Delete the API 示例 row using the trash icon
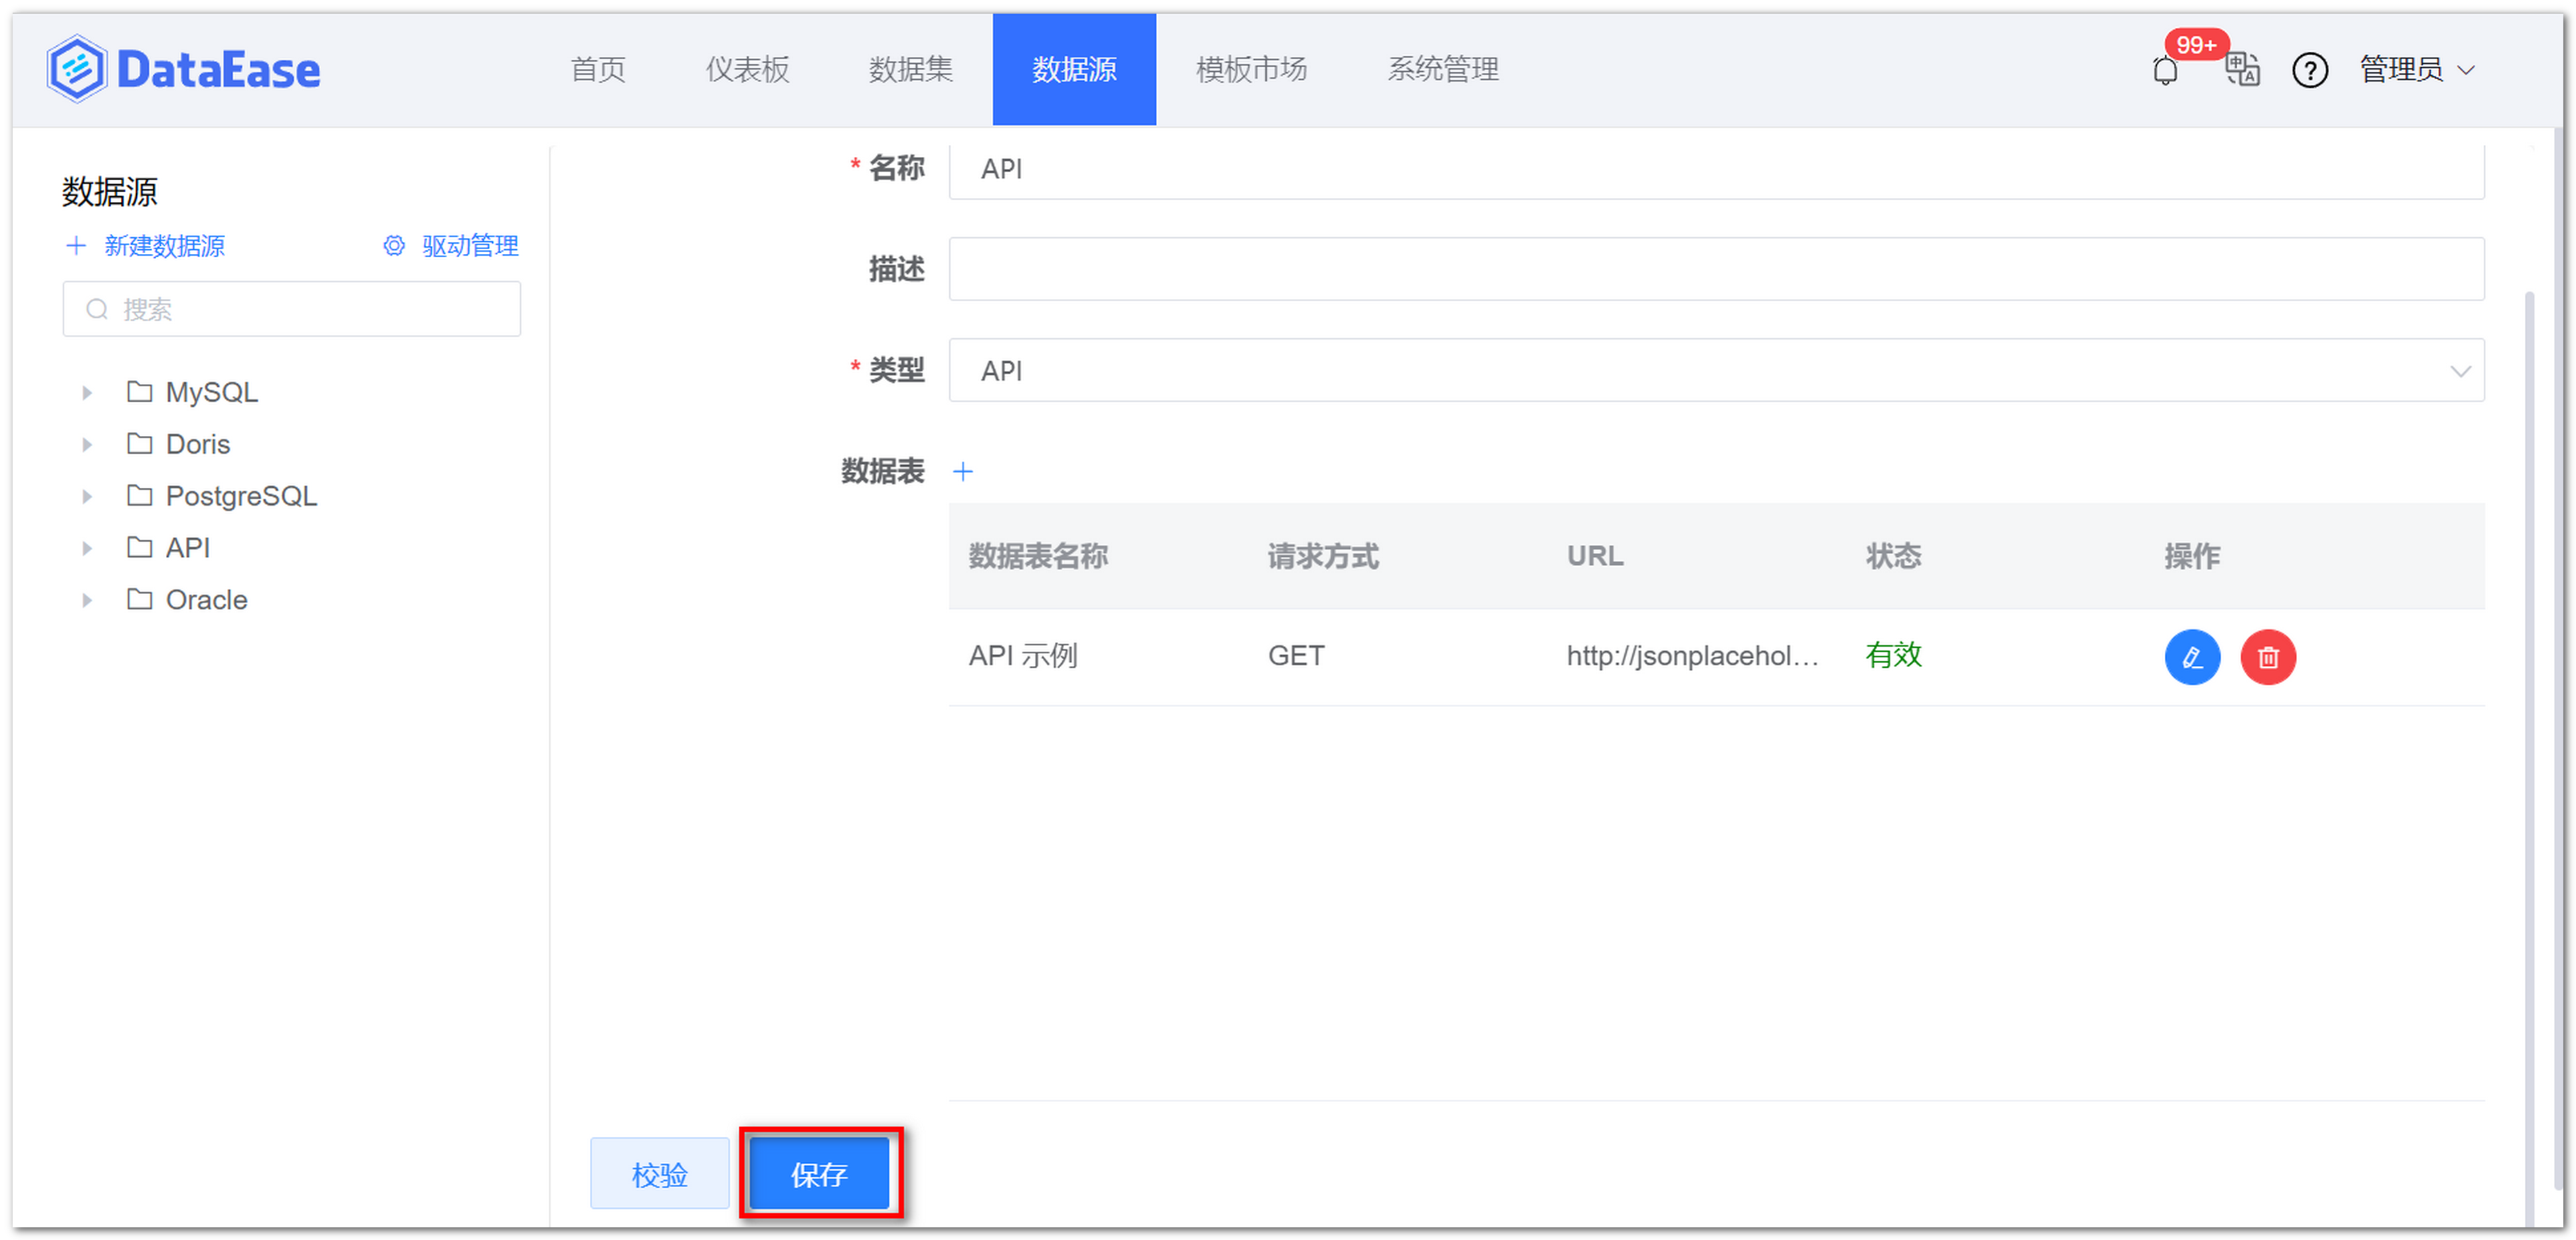This screenshot has width=2576, height=1240. pos(2268,657)
